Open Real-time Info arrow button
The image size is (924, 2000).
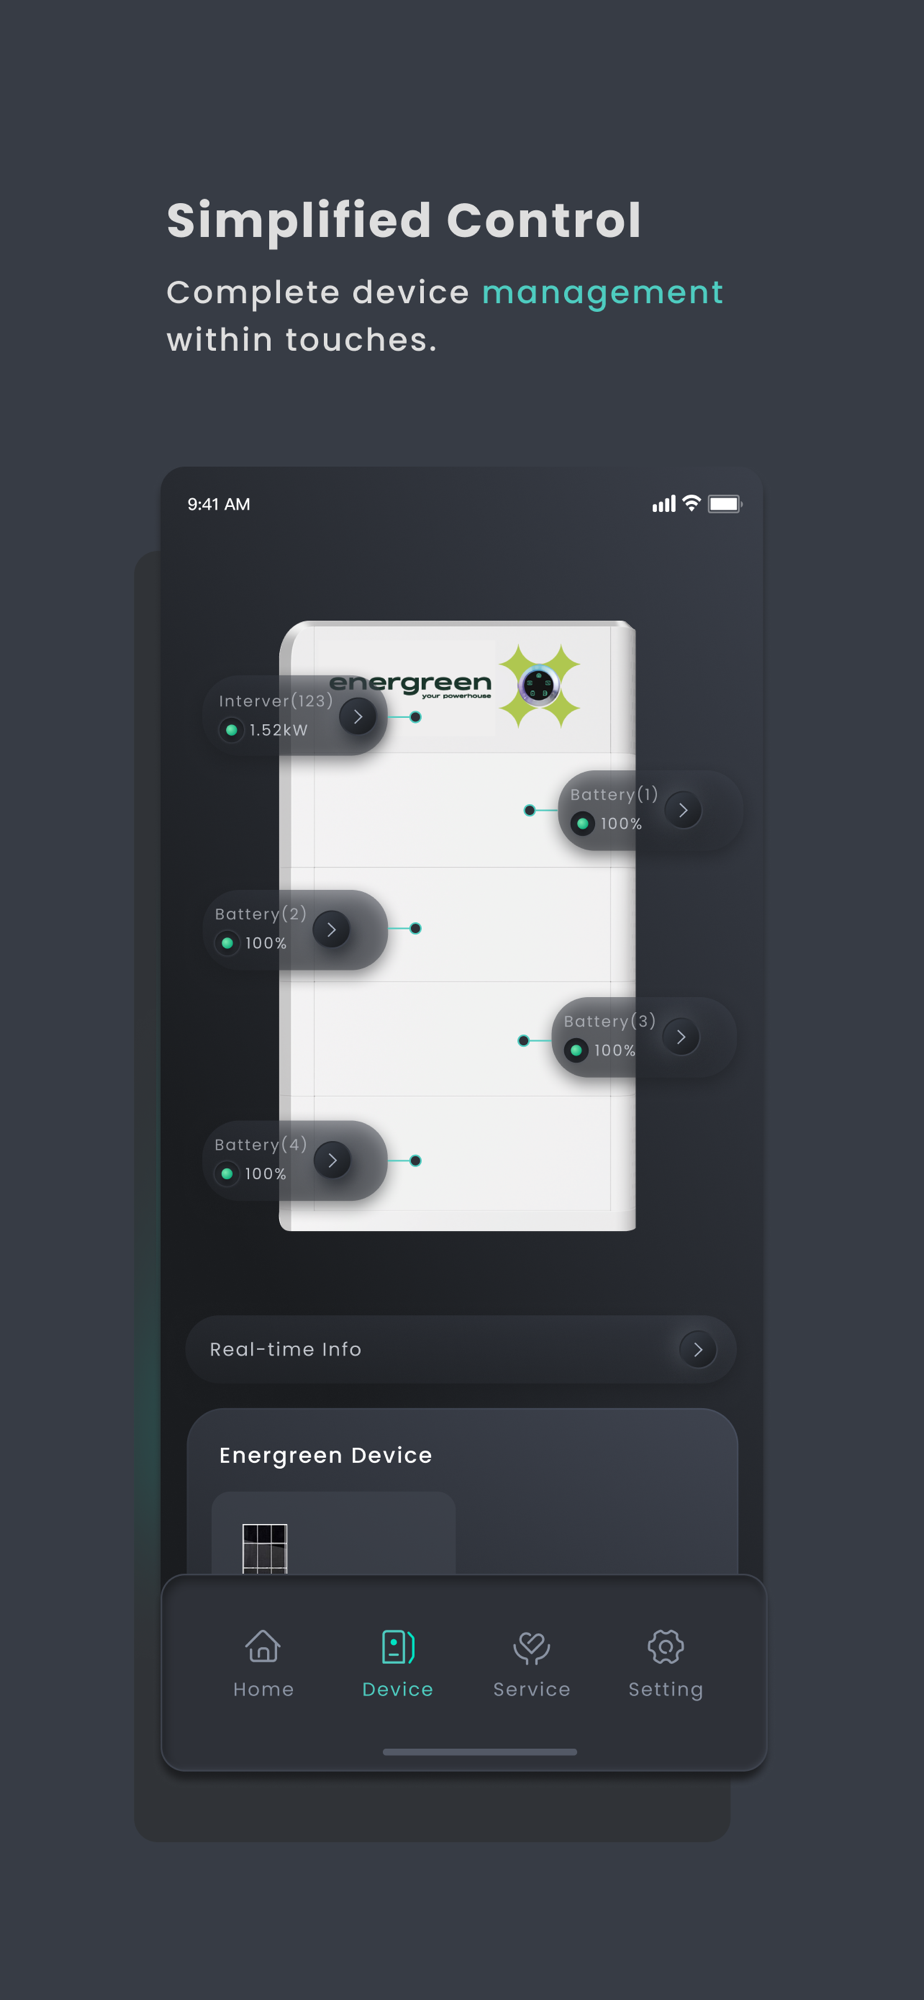coord(698,1349)
